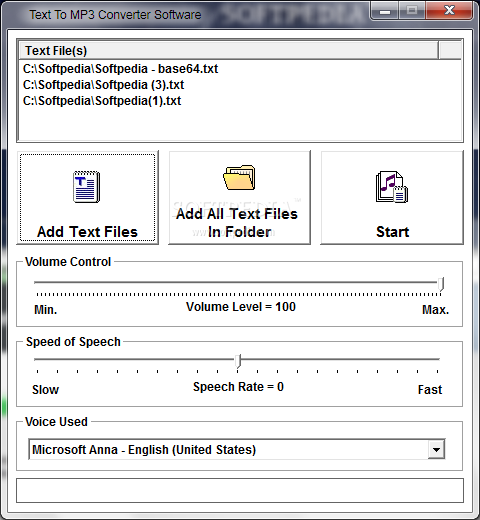The image size is (480, 520).
Task: Click the Volume Level = 100 readout
Action: tap(241, 307)
